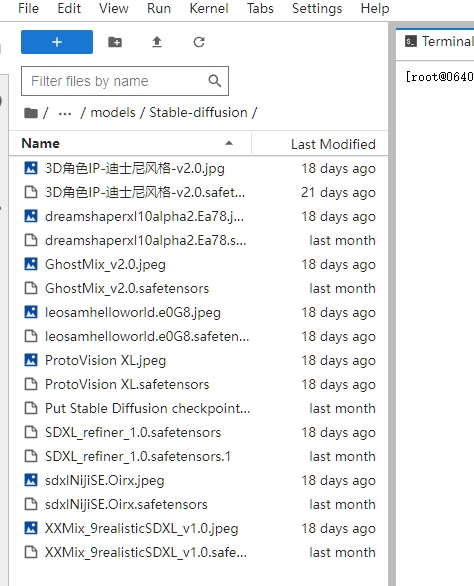474x586 pixels.
Task: Open the Run menu
Action: point(159,8)
